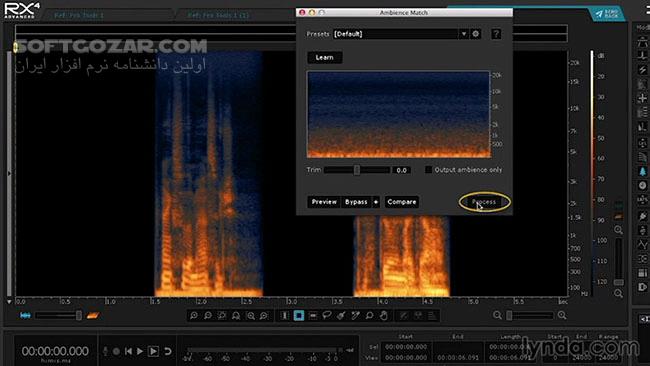Select the grab hand tool
Image resolution: width=650 pixels, height=366 pixels.
click(x=384, y=316)
